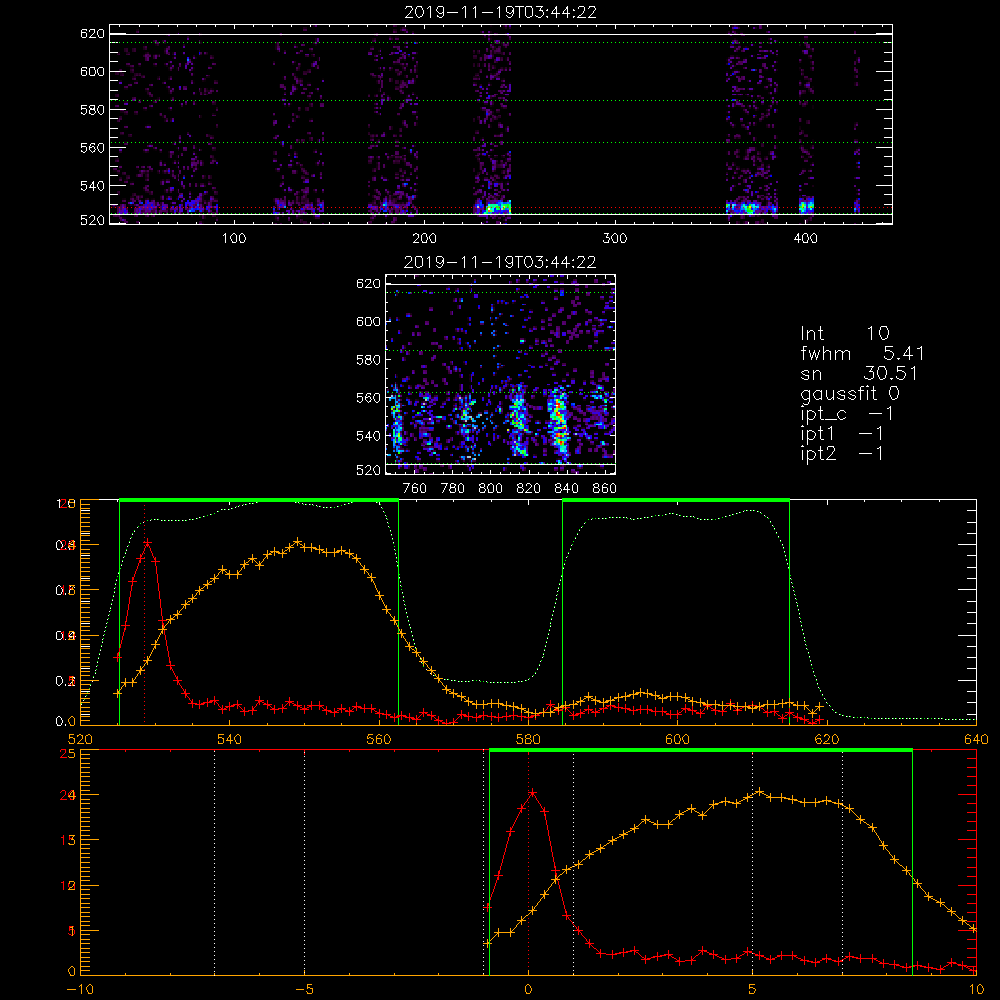Viewport: 1000px width, 1000px height.
Task: Click y-axis label 600 of the top spectrogram
Action: click(x=92, y=71)
